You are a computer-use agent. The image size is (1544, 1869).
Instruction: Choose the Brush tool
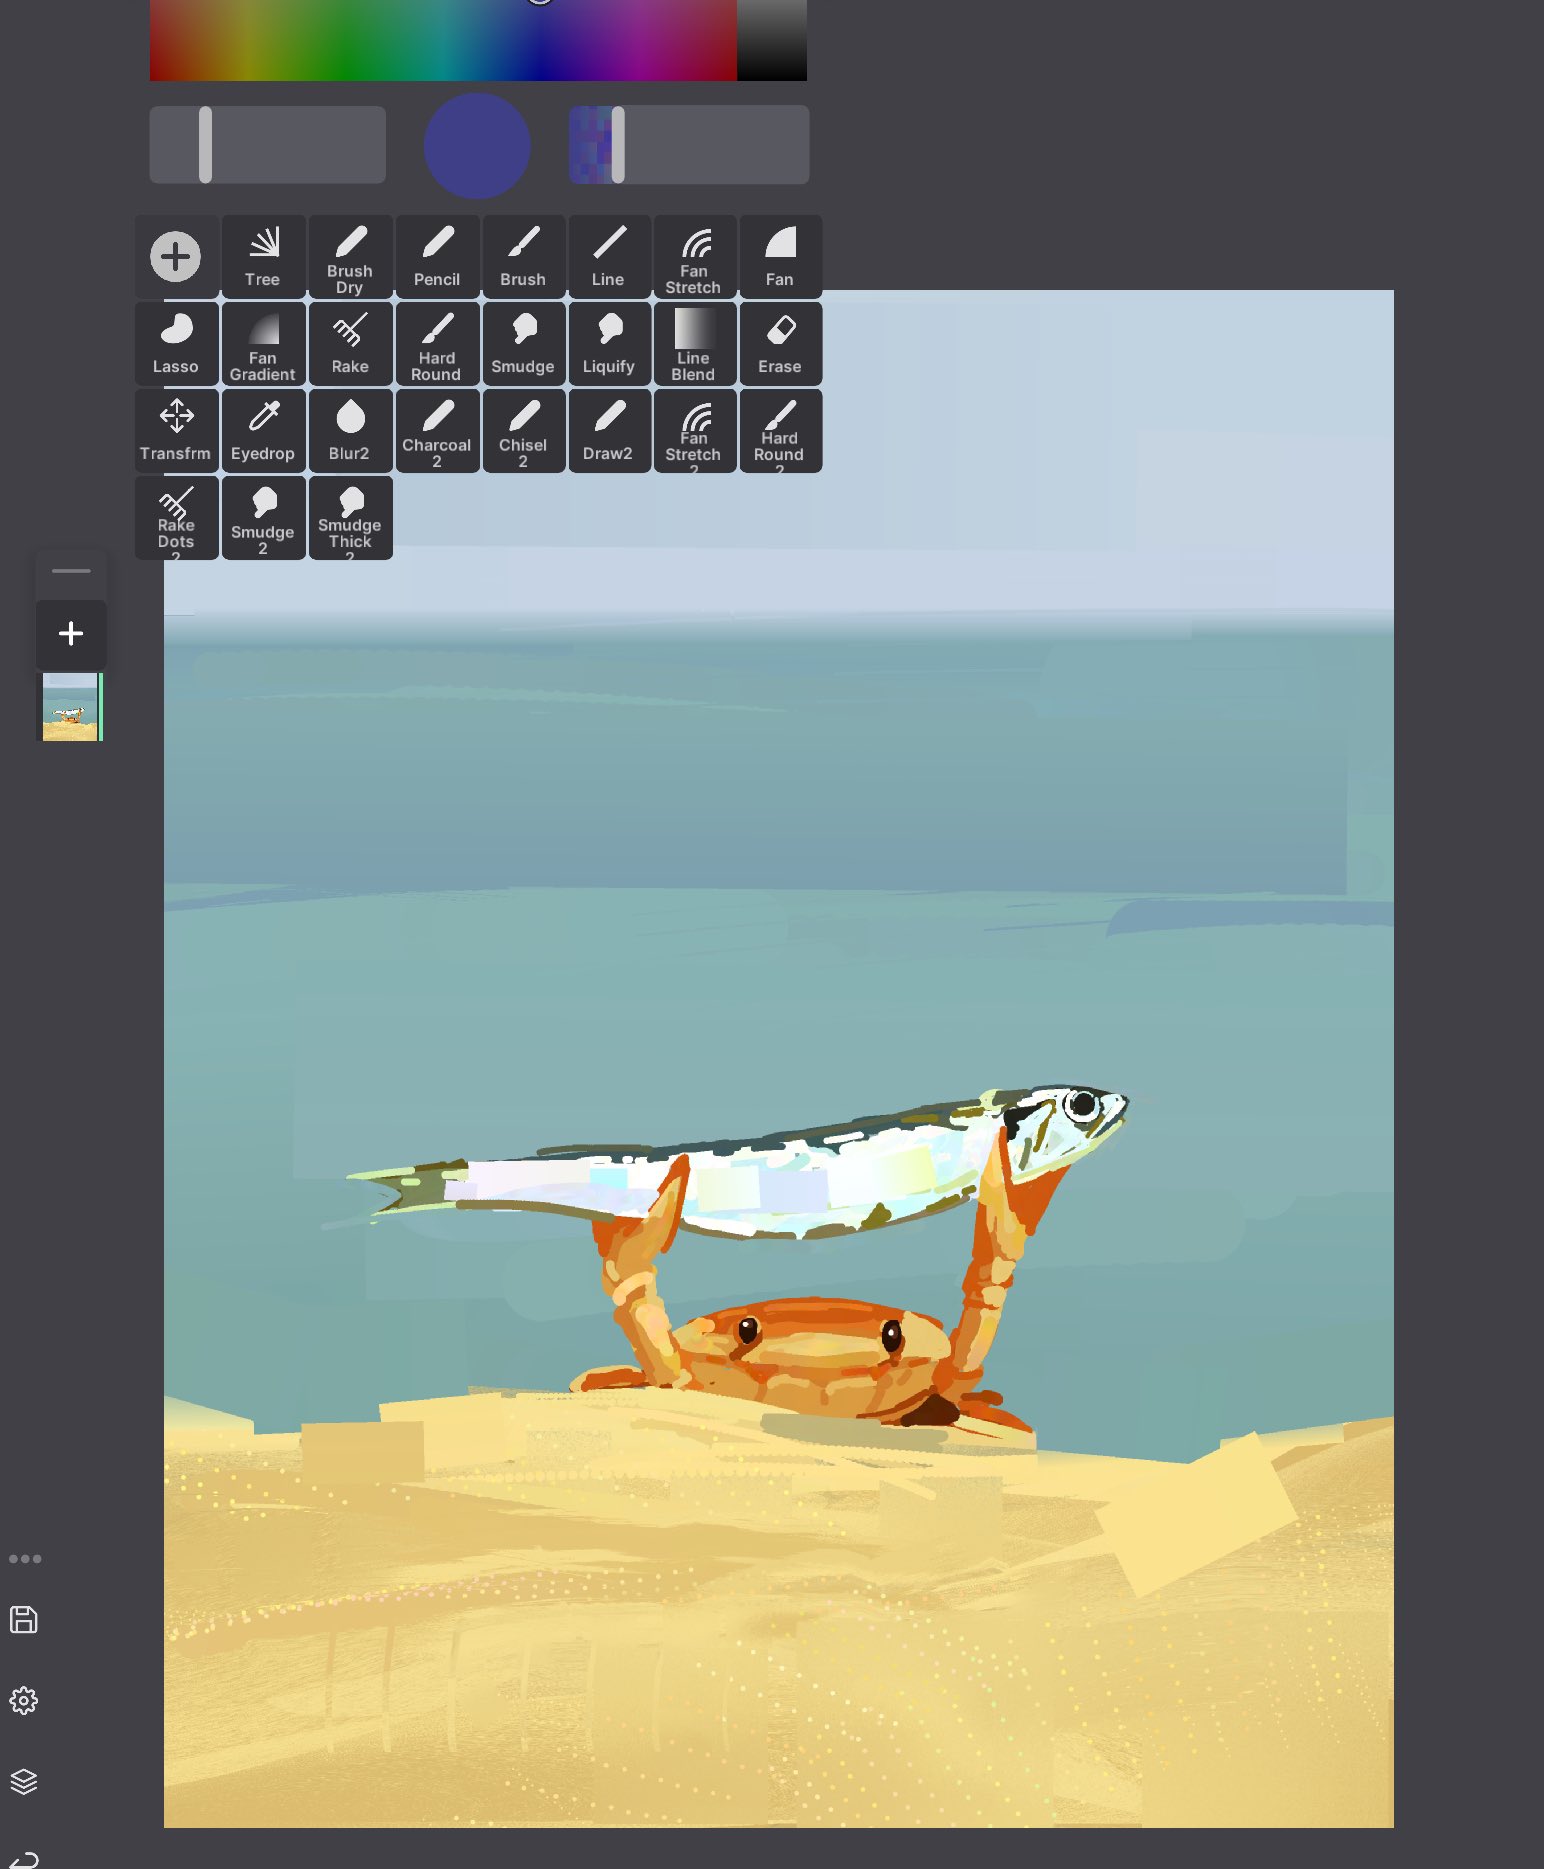point(523,256)
